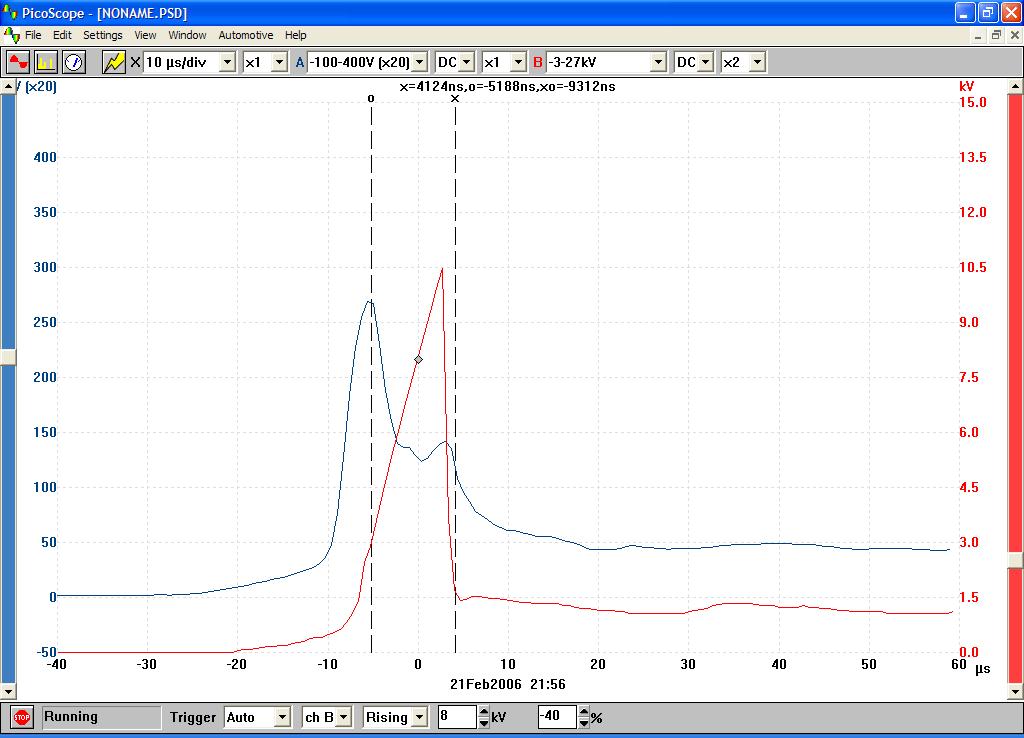Click the yellow auto setup icon
This screenshot has width=1024, height=738.
[114, 62]
